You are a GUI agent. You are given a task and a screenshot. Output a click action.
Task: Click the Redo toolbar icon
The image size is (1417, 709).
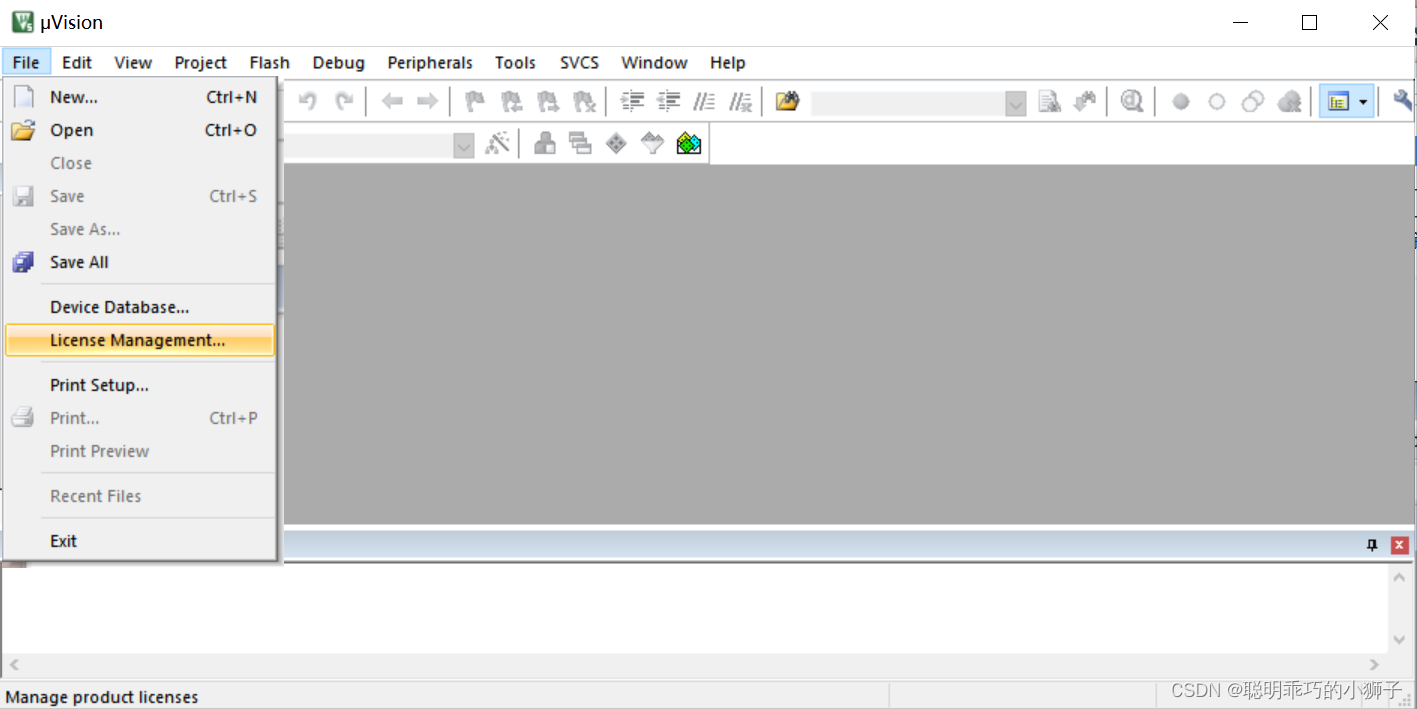click(344, 101)
